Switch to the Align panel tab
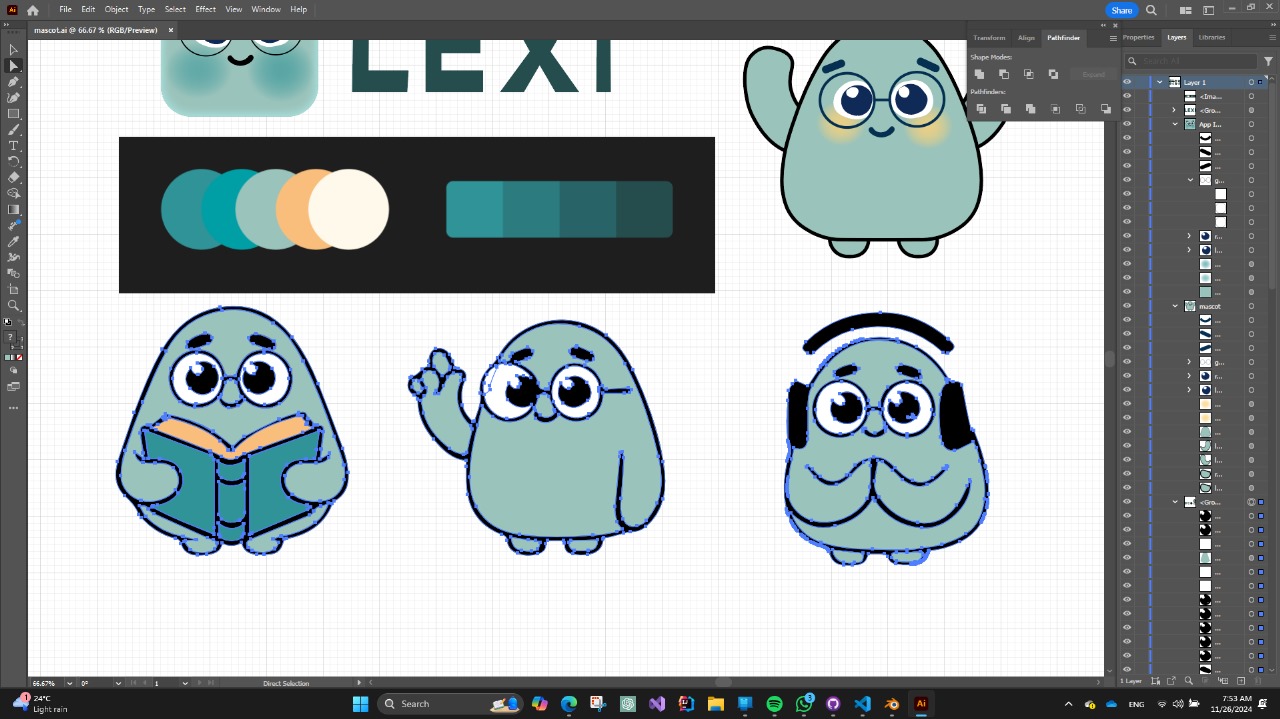Screen dimensions: 1280x719 point(1026,38)
